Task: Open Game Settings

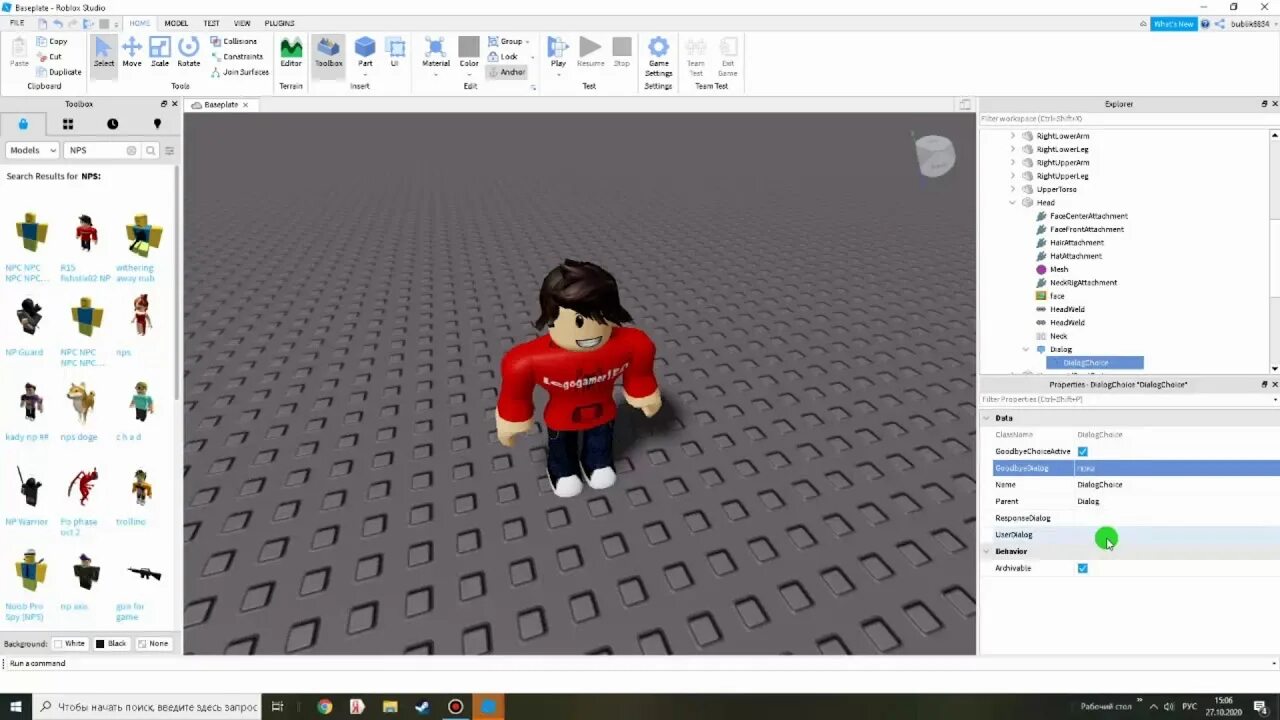Action: click(658, 56)
